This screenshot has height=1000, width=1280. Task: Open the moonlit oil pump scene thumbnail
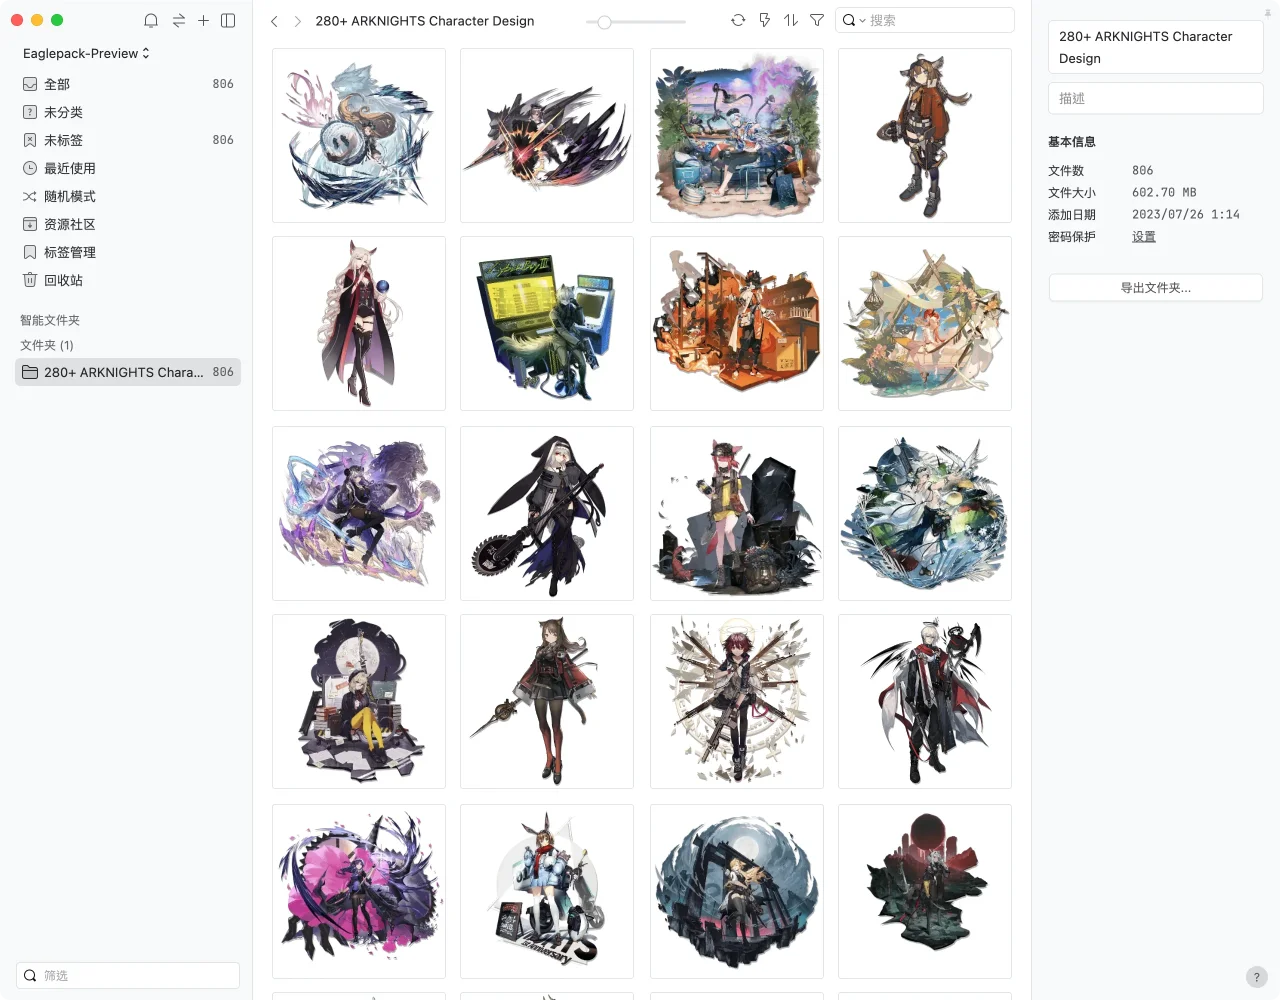coord(737,892)
